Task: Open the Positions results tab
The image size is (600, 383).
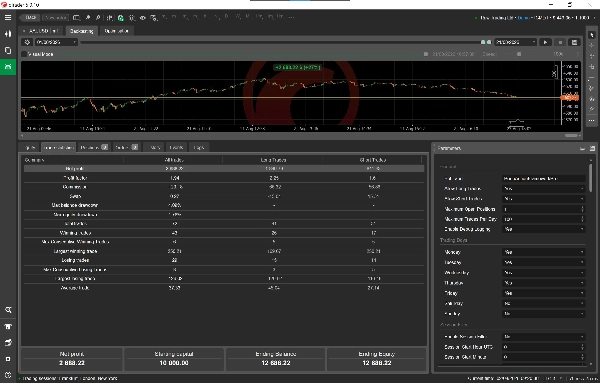Action: [94, 147]
